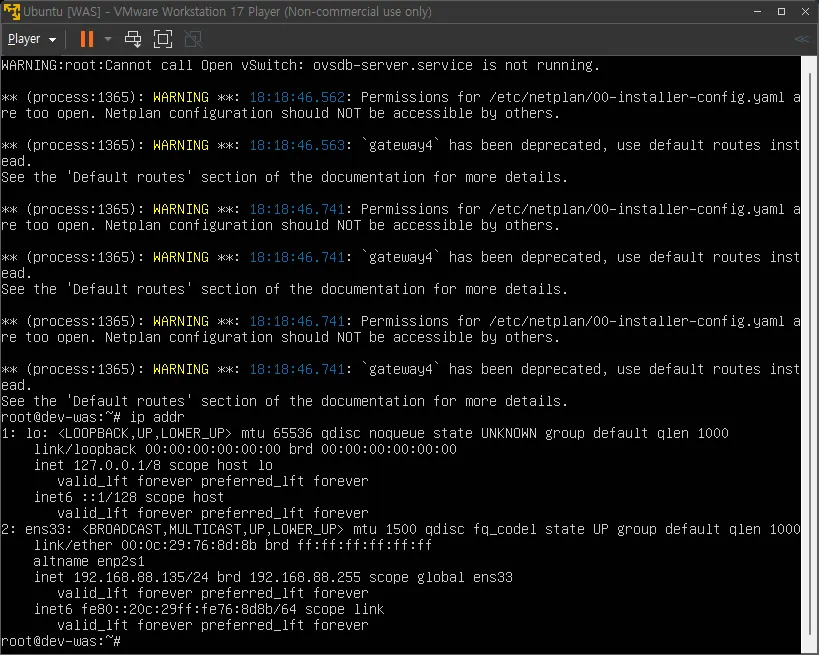This screenshot has width=819, height=655.
Task: Close the VMware Player window
Action: tap(805, 11)
